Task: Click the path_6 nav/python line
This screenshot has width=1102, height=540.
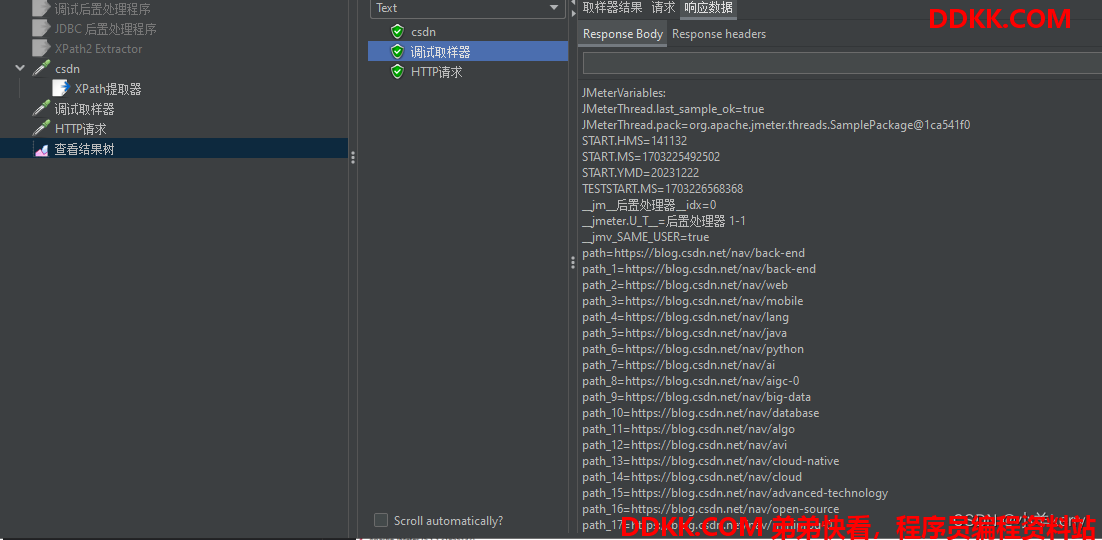Action: point(693,349)
